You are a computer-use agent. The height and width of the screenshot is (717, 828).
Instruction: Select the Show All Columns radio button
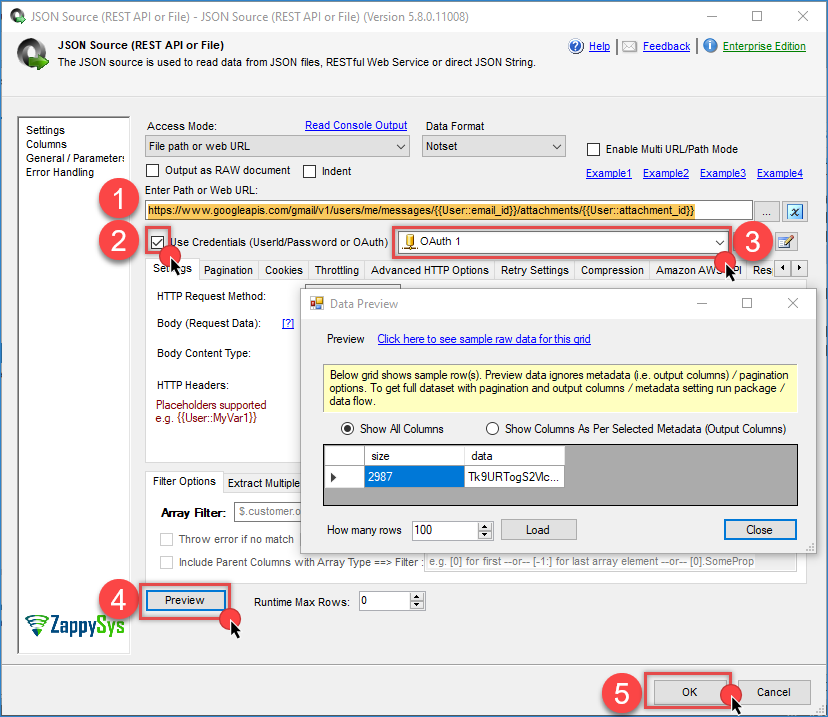click(348, 429)
